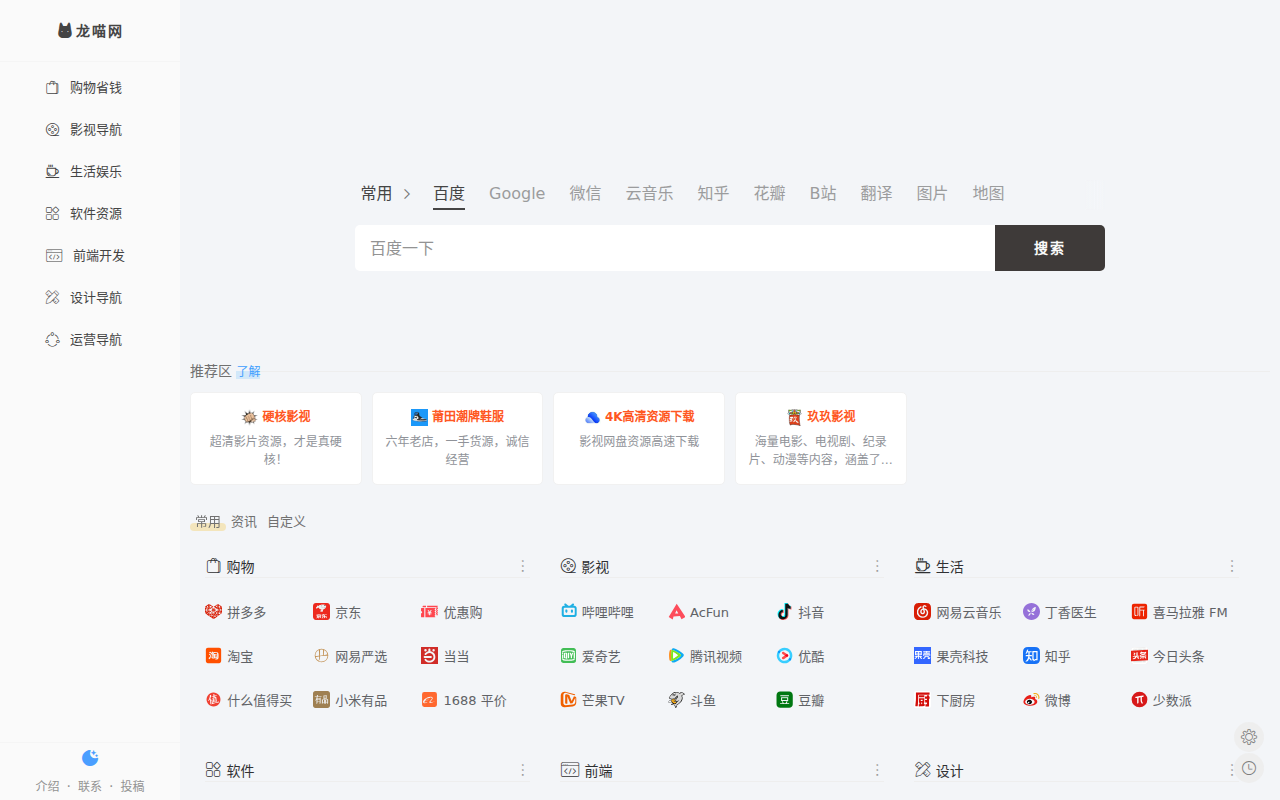Screen dimensions: 1280x800
Task: Open the 软件 section options menu
Action: [x=522, y=770]
